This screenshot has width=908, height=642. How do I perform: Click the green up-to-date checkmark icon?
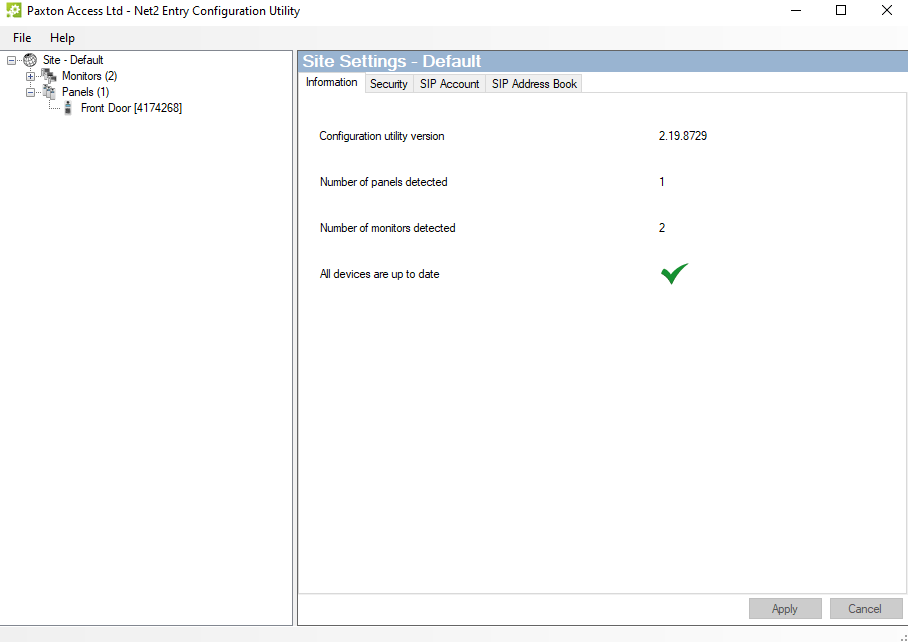point(674,273)
